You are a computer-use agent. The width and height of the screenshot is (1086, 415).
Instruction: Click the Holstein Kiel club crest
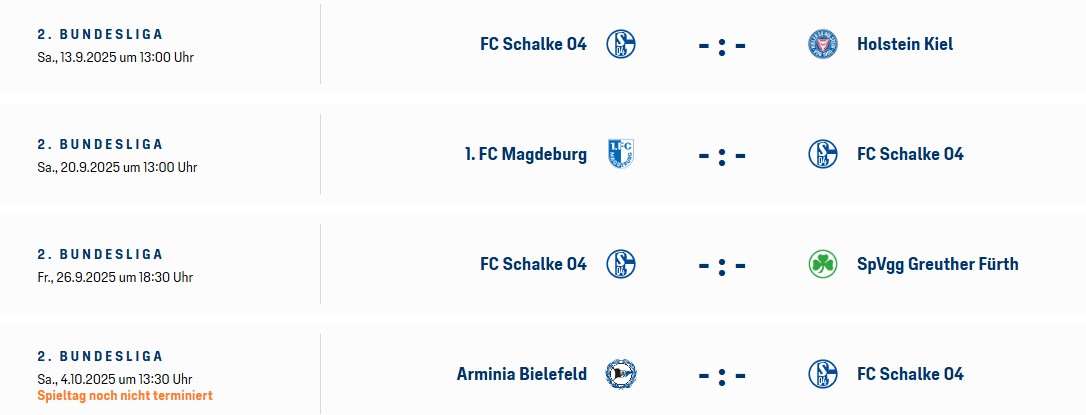pos(823,44)
